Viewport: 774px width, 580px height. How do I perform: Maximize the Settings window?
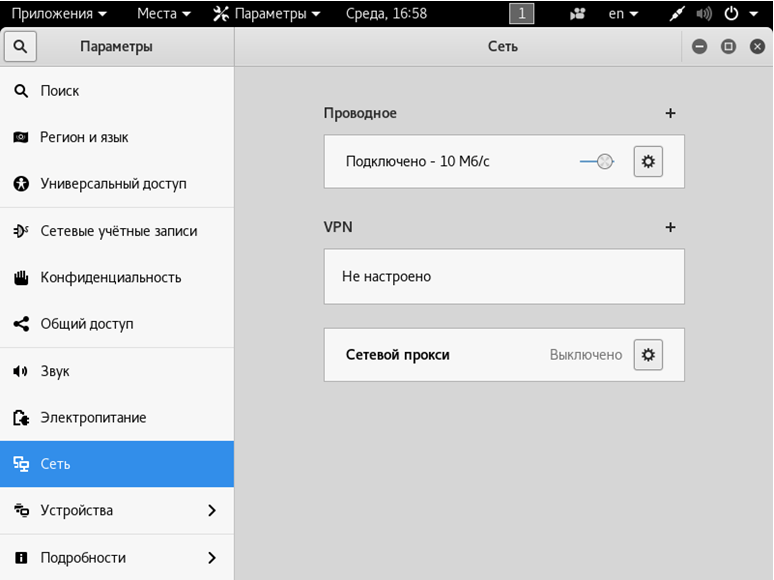coord(728,46)
